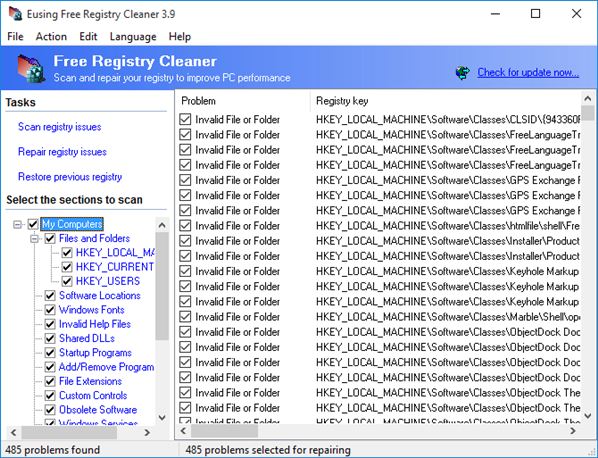Click results list scroll down arrow

(x=588, y=416)
